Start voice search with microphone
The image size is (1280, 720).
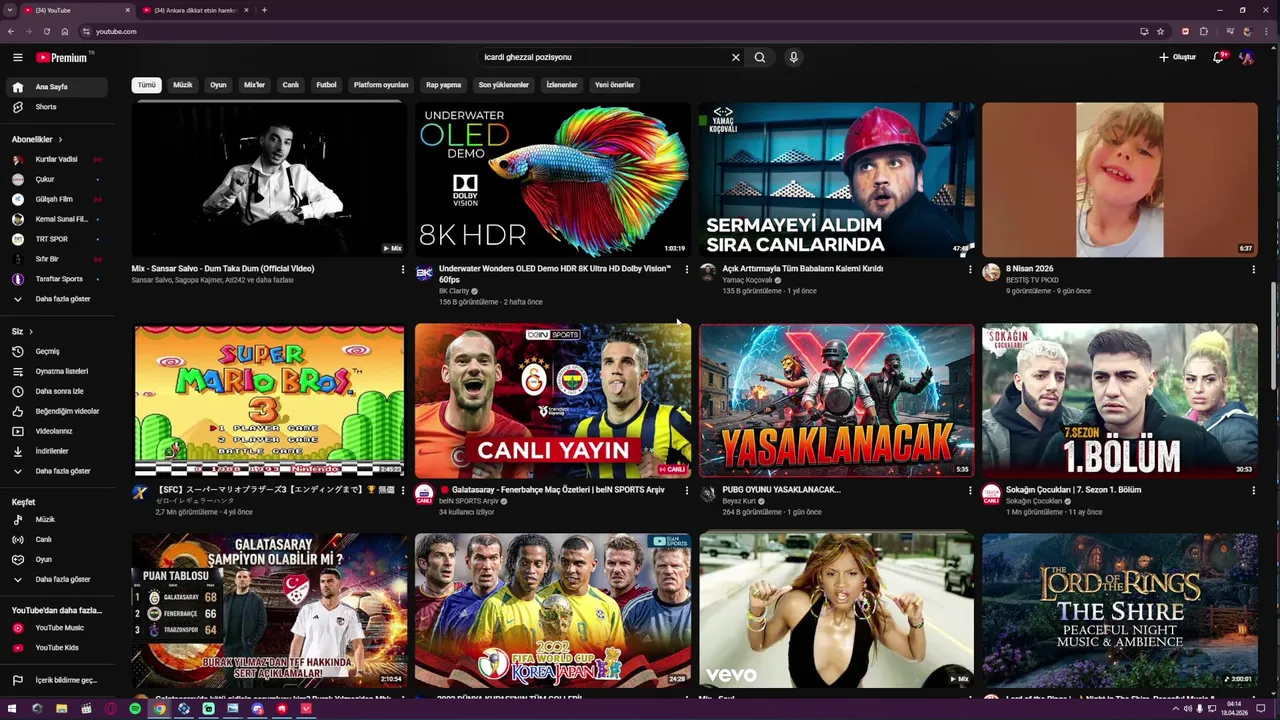click(x=794, y=57)
